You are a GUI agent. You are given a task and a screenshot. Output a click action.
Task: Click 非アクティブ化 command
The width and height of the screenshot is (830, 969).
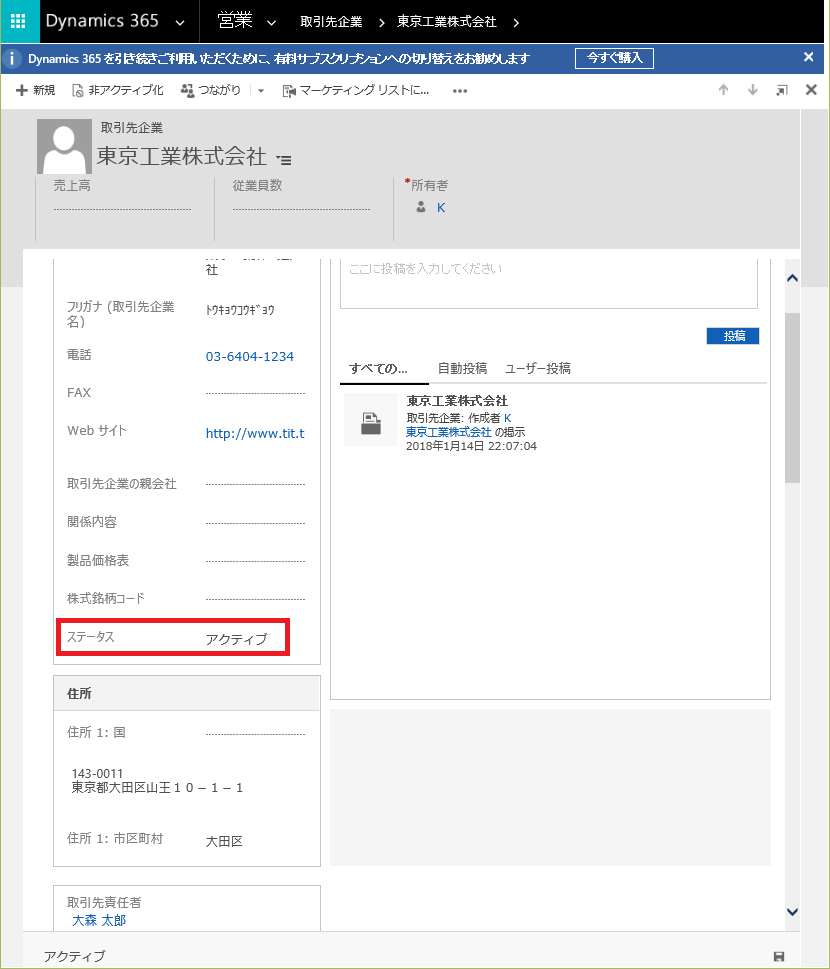118,90
